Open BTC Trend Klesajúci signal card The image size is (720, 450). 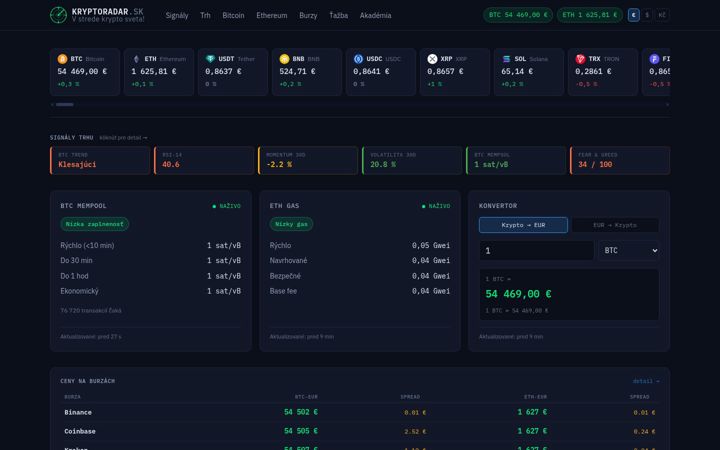[100, 160]
